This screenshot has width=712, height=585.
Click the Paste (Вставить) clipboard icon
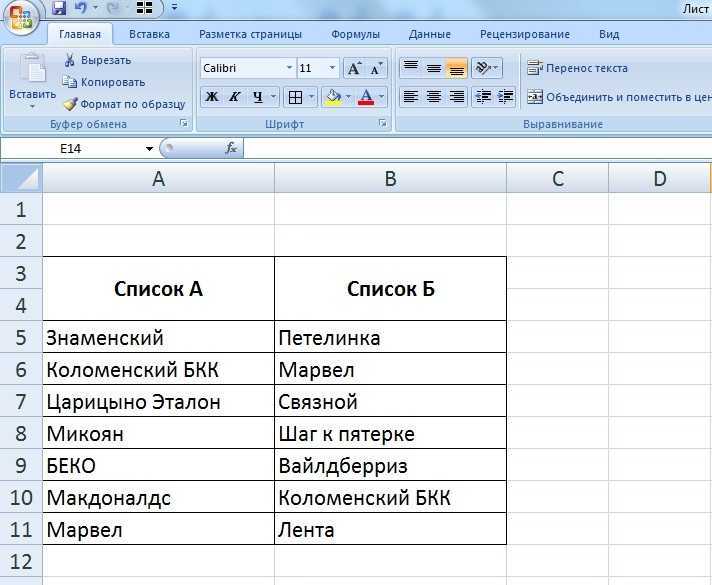click(x=33, y=69)
